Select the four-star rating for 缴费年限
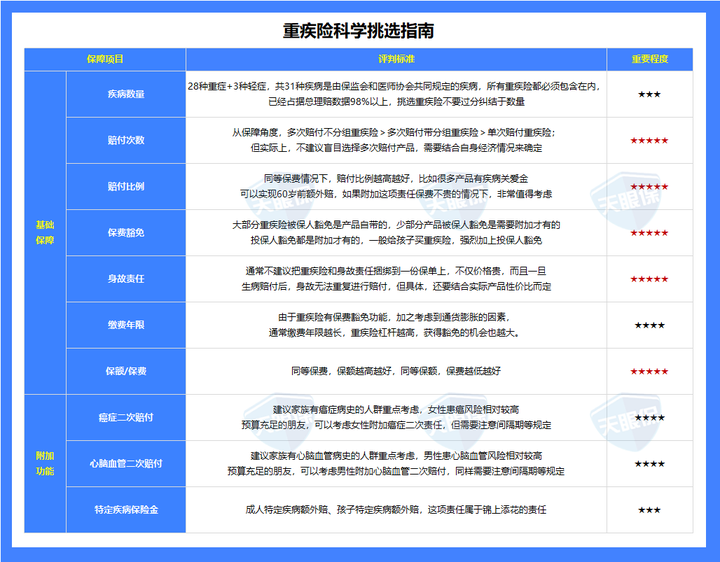This screenshot has height=562, width=720. [x=649, y=325]
